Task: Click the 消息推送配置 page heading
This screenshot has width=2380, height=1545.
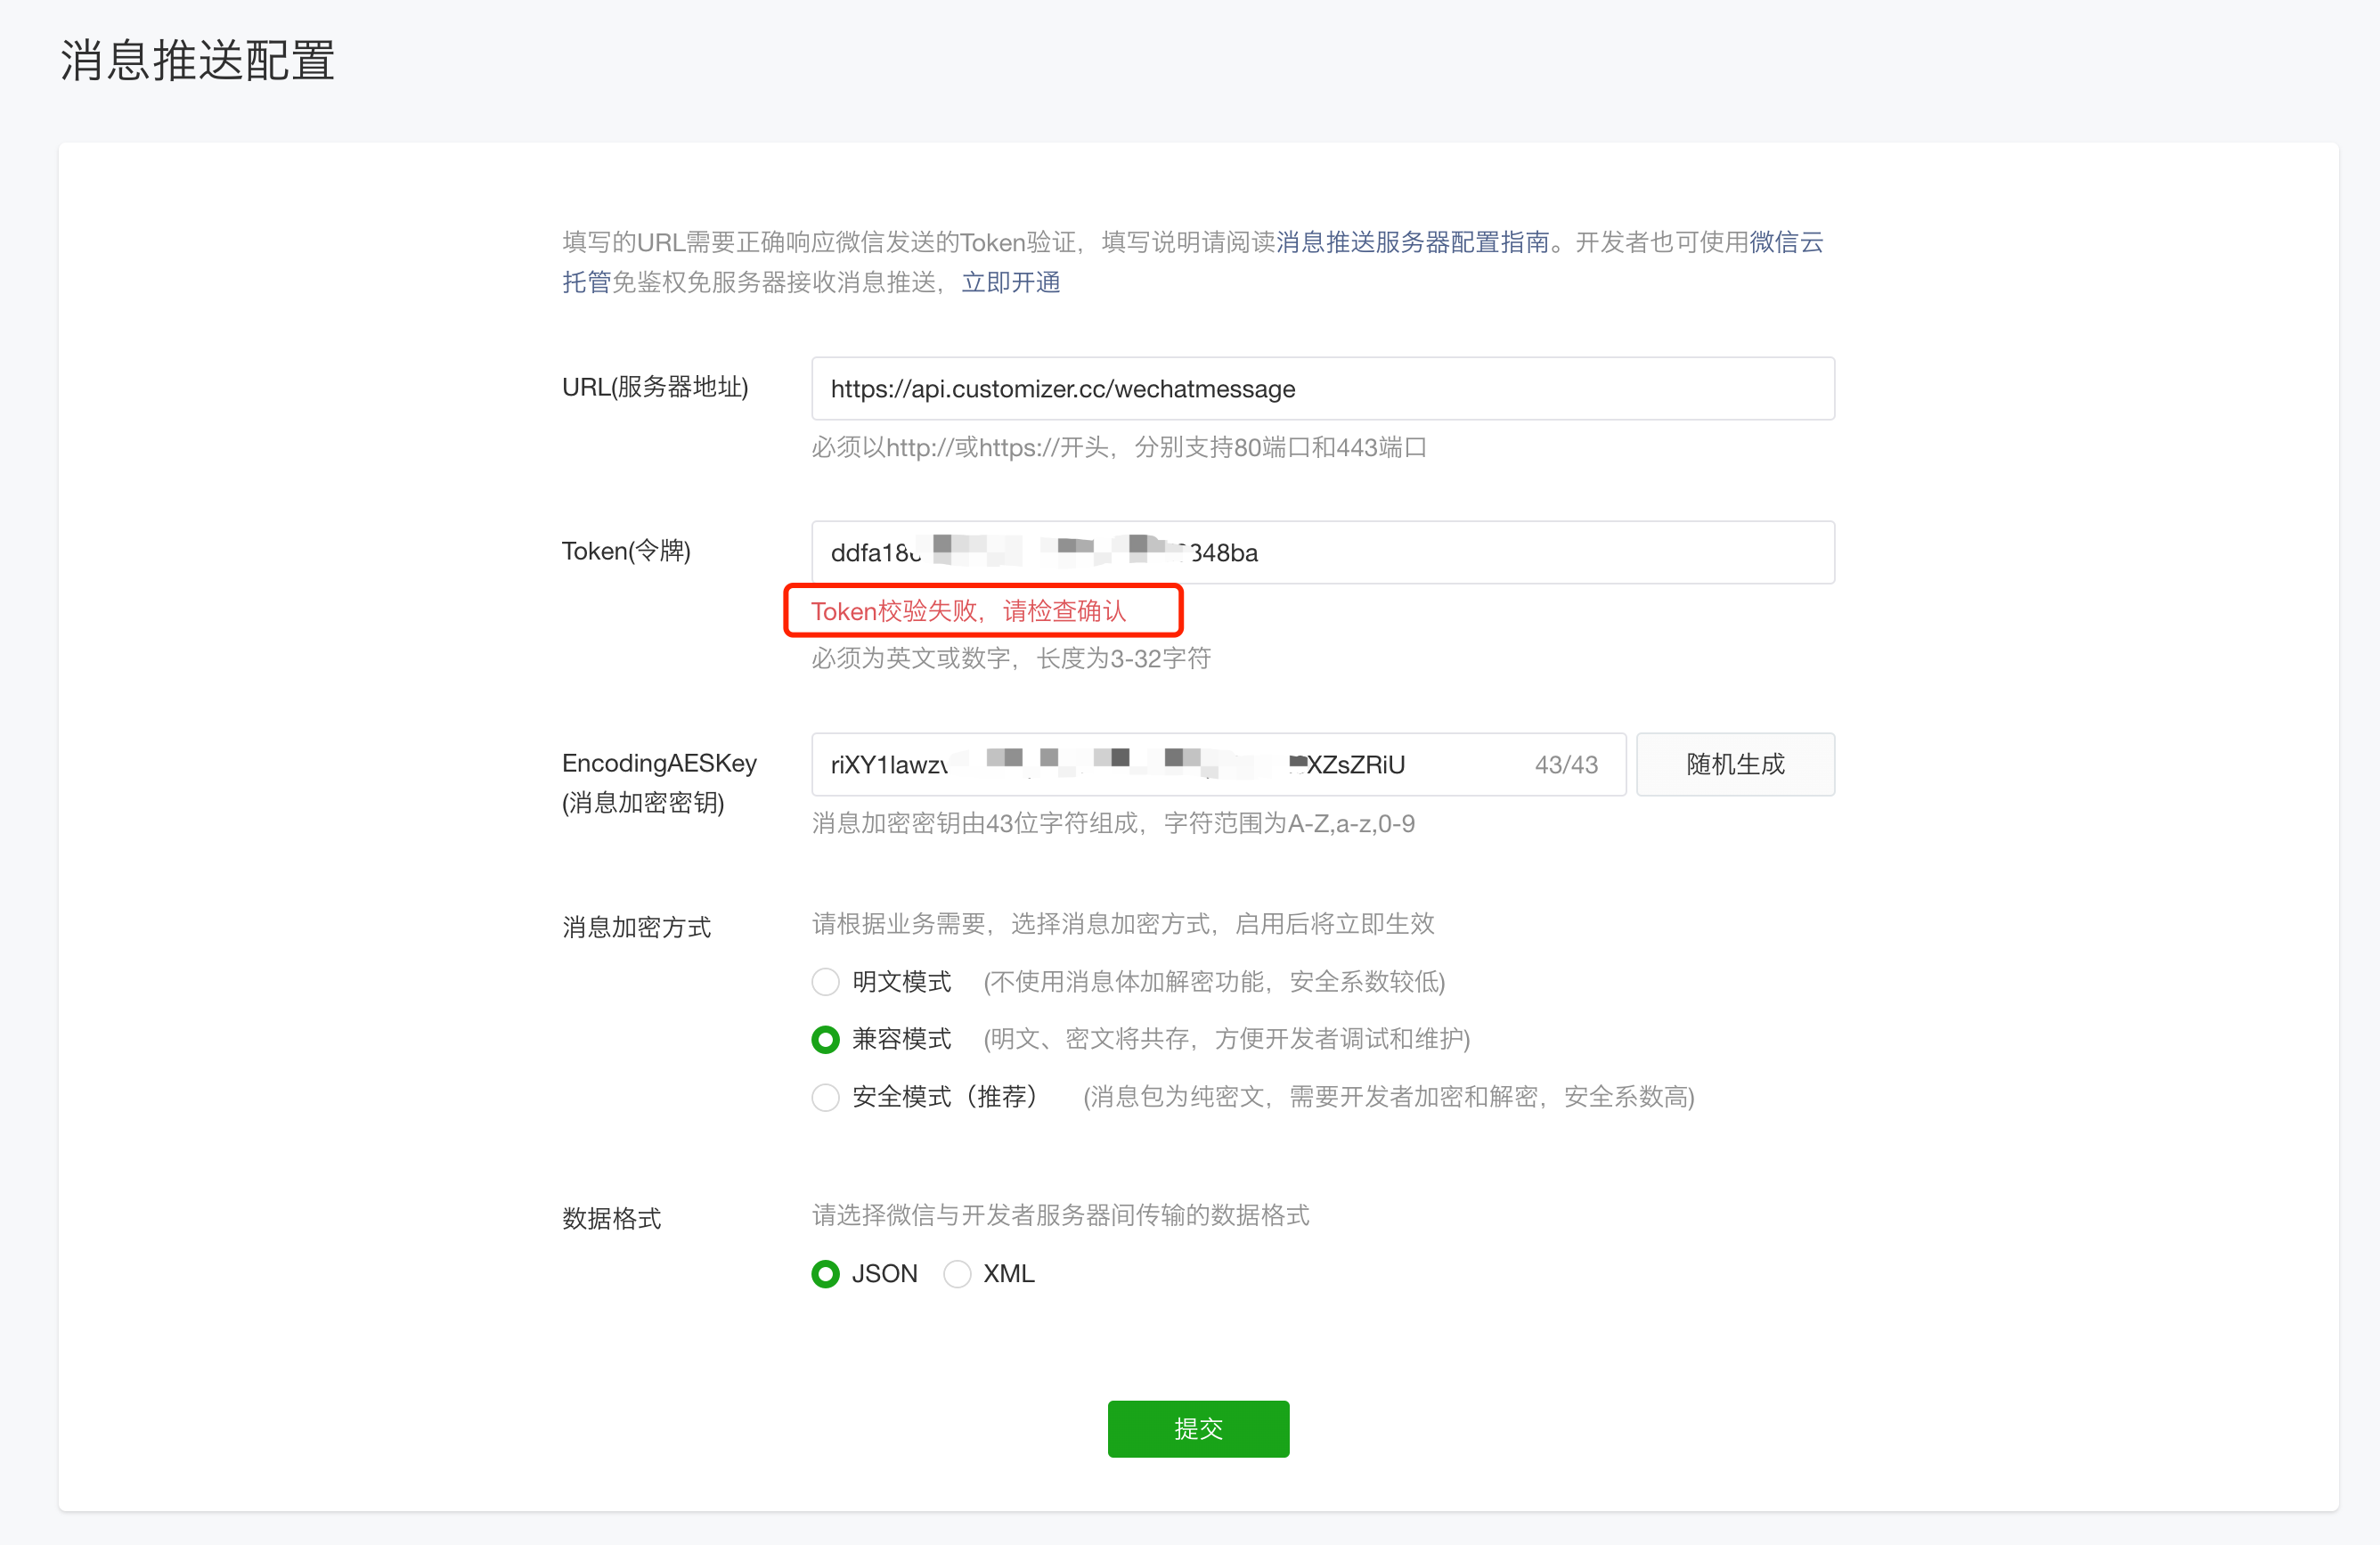Action: [197, 61]
